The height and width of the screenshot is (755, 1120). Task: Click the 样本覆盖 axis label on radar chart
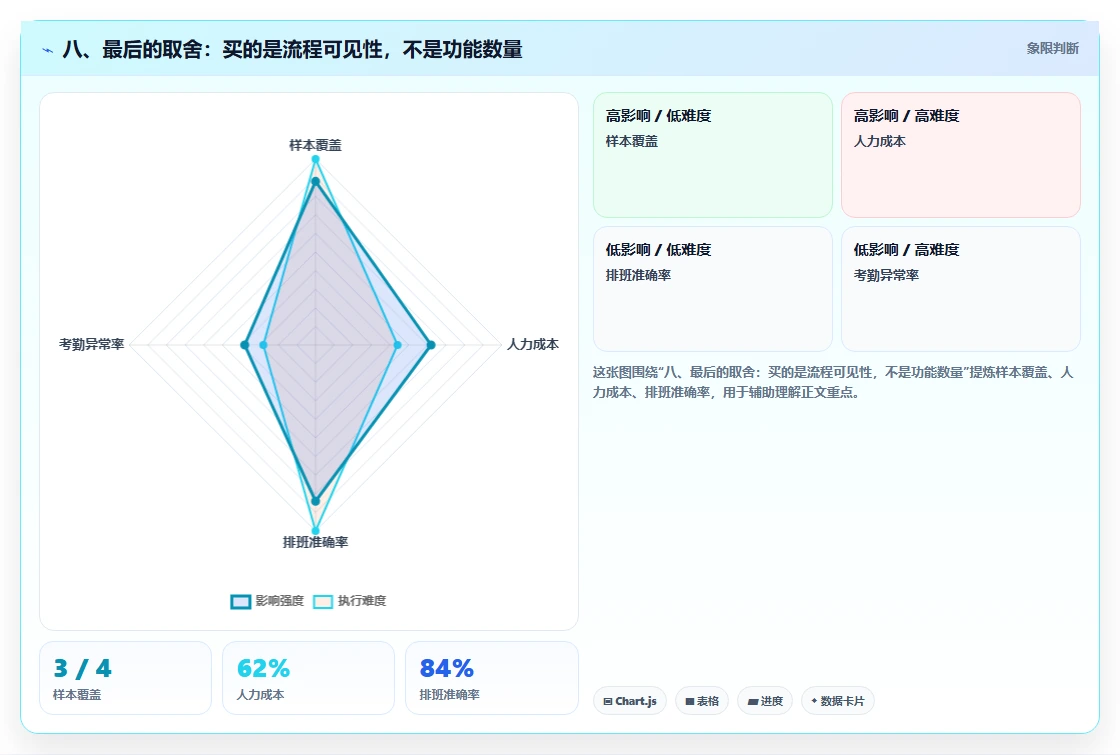coord(315,145)
